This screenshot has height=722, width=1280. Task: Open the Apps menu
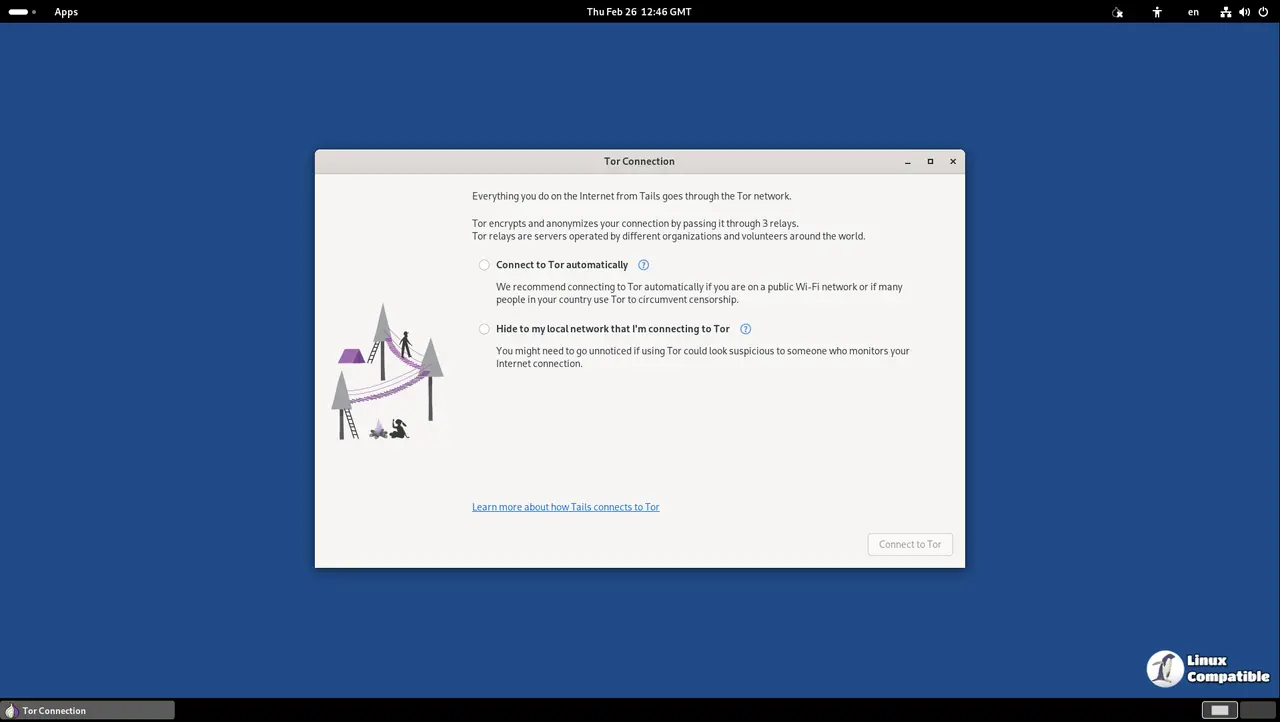(66, 12)
